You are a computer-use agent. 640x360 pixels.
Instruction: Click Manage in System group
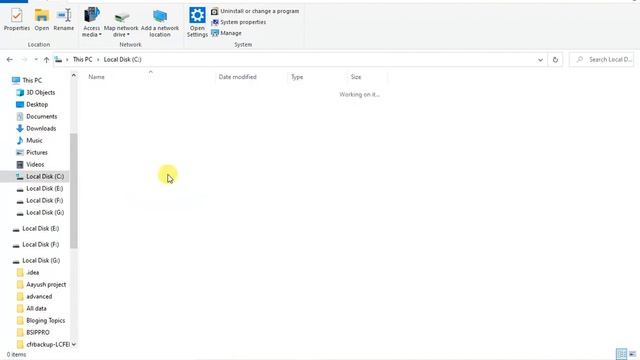226,33
